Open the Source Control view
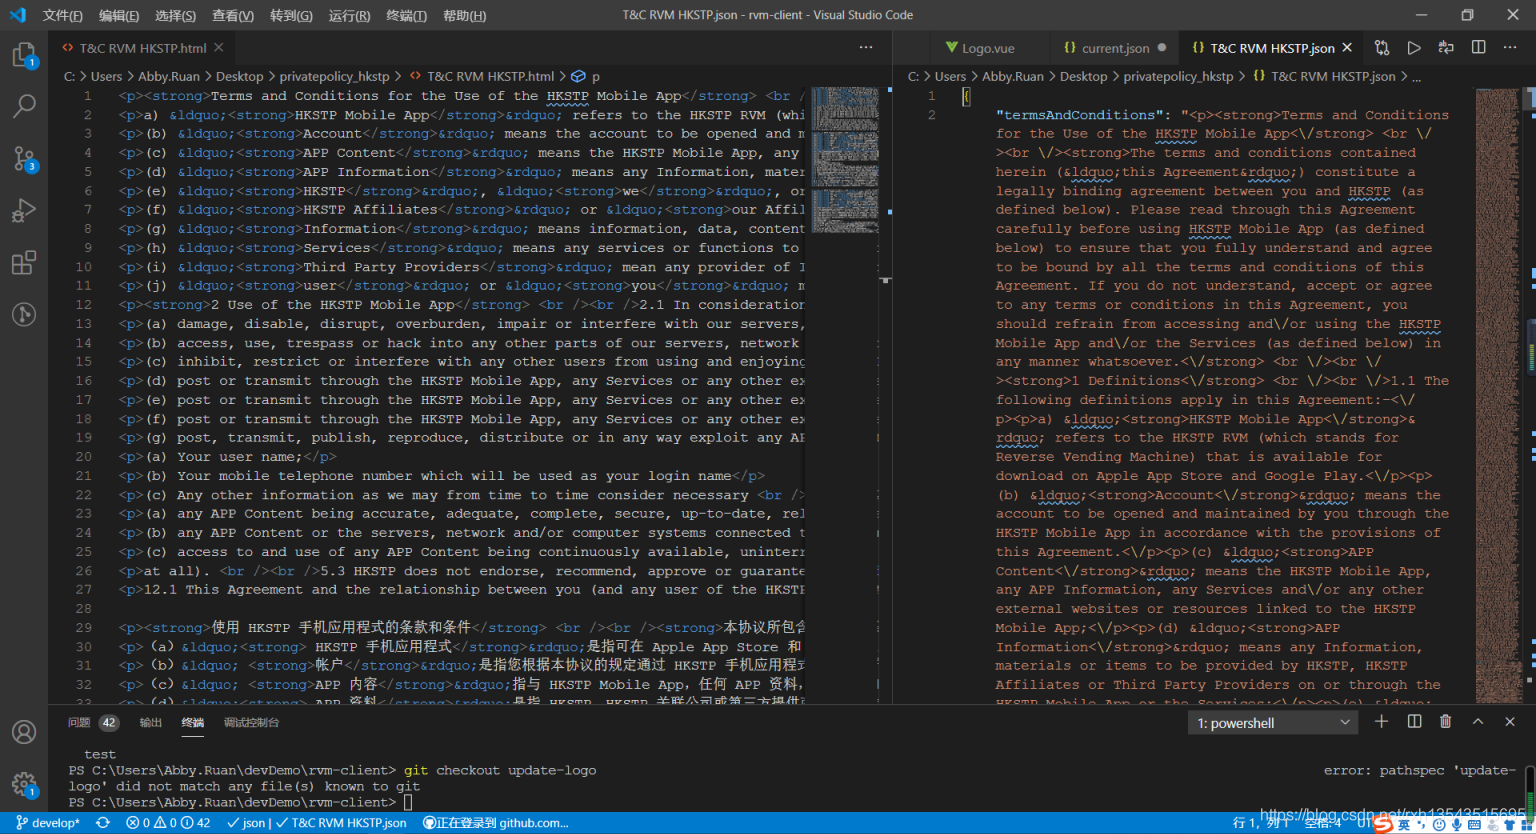The width and height of the screenshot is (1536, 834). (24, 158)
